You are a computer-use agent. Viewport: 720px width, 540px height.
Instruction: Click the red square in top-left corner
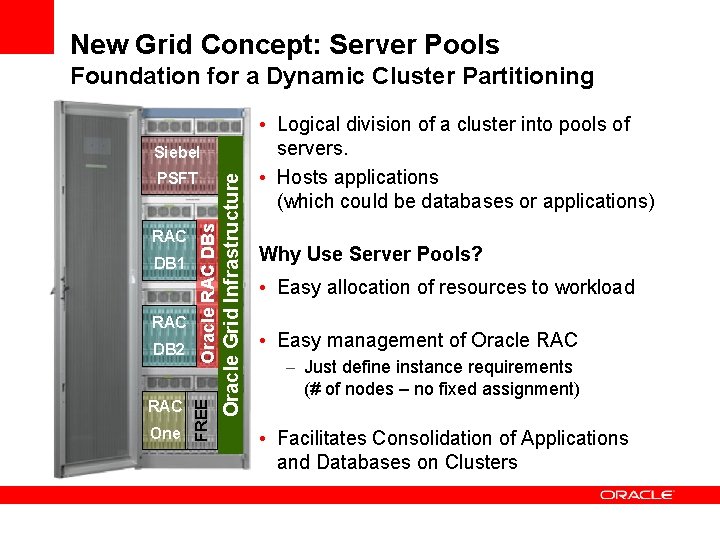[27, 27]
